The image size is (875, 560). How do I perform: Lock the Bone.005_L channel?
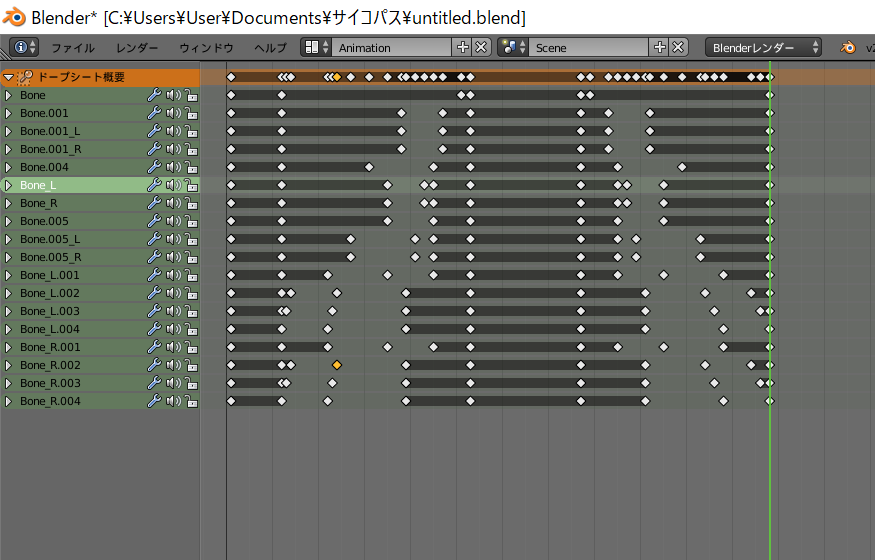pos(191,239)
